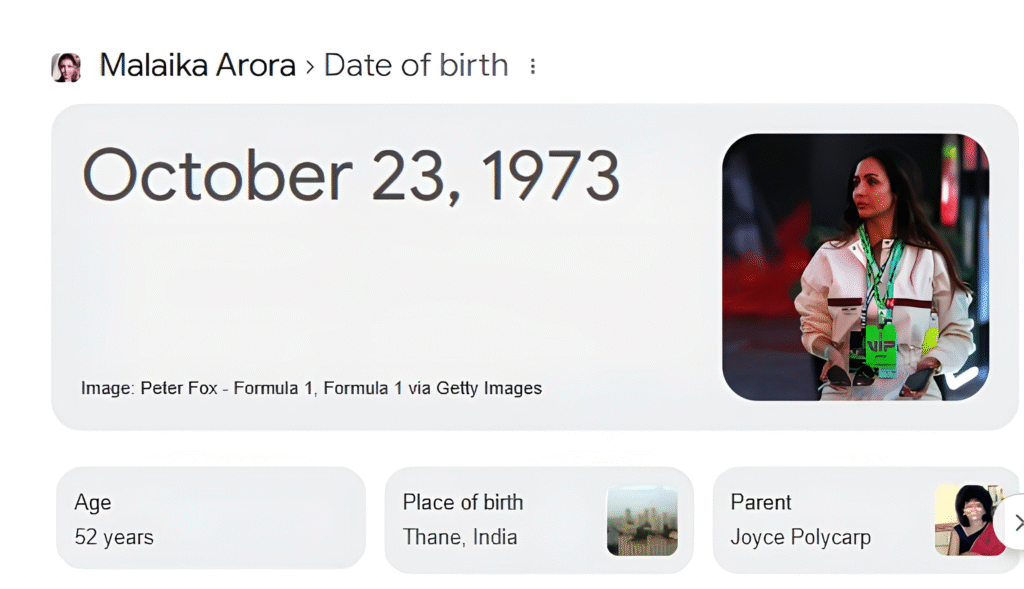Screen dimensions: 1024x589
Task: Click the small profile avatar beside the name
Action: coord(66,67)
